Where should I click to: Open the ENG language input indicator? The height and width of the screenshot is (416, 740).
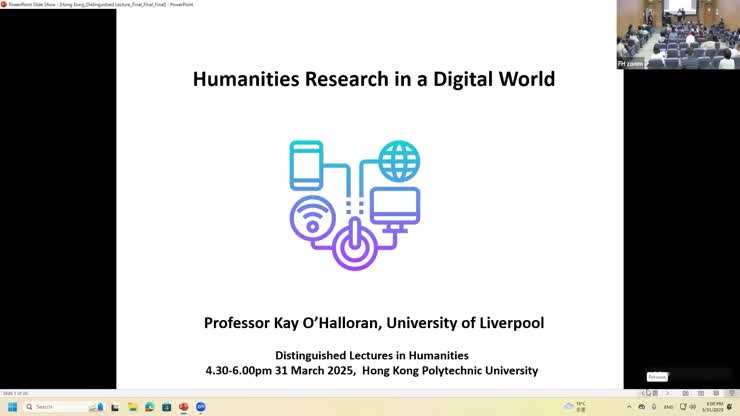(668, 407)
